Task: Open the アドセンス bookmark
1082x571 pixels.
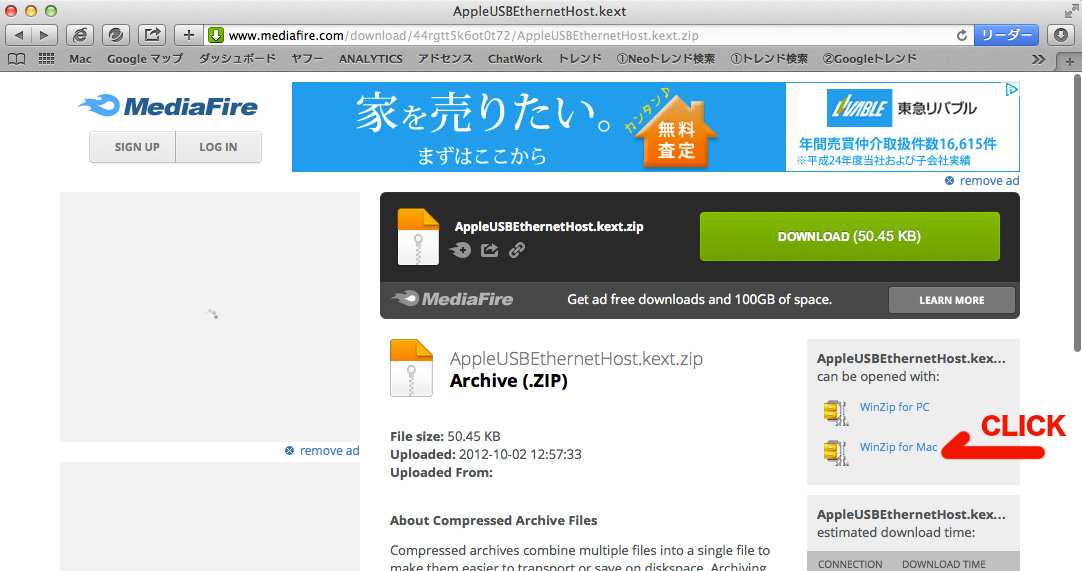Action: [445, 59]
